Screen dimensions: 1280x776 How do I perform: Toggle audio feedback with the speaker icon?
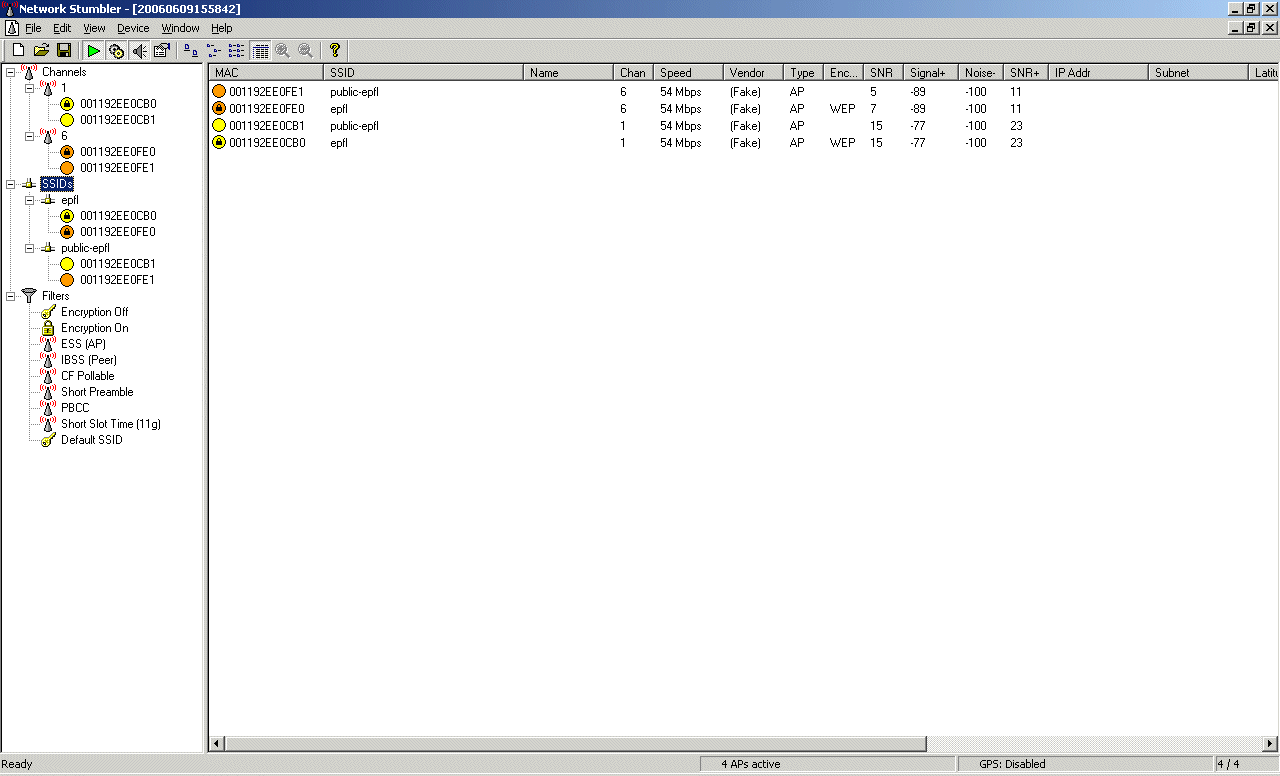139,50
